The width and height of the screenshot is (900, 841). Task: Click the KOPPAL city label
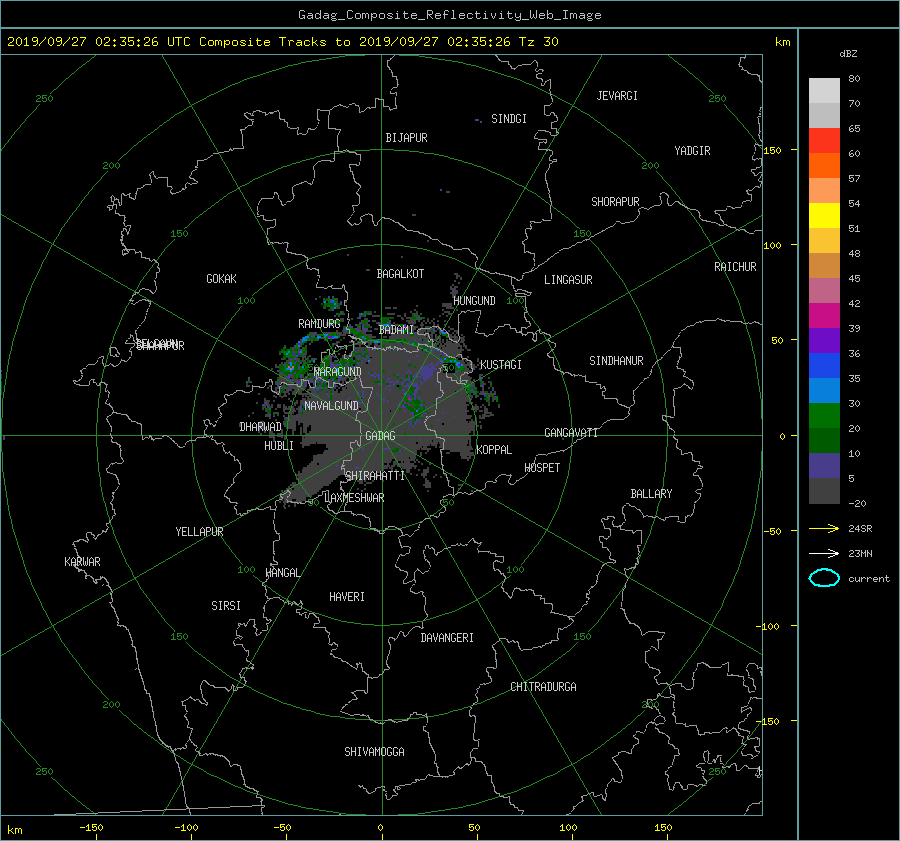click(x=494, y=450)
